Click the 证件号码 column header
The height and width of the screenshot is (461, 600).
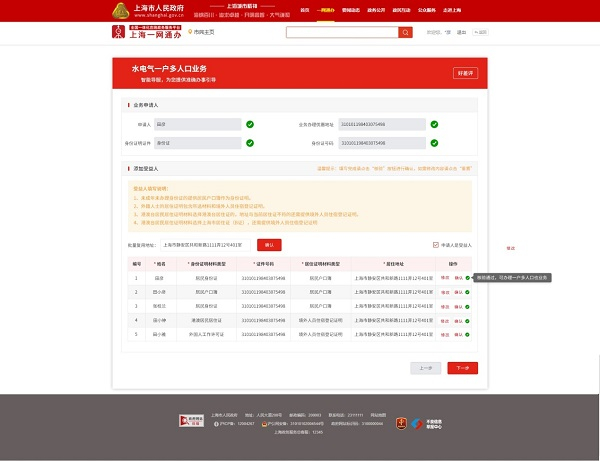tap(263, 264)
